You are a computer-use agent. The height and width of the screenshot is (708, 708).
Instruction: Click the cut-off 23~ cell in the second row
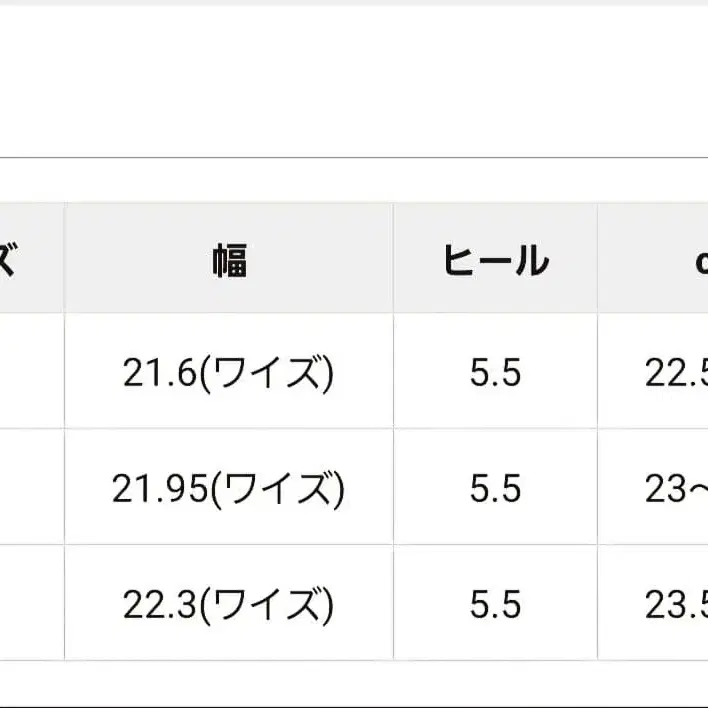676,488
